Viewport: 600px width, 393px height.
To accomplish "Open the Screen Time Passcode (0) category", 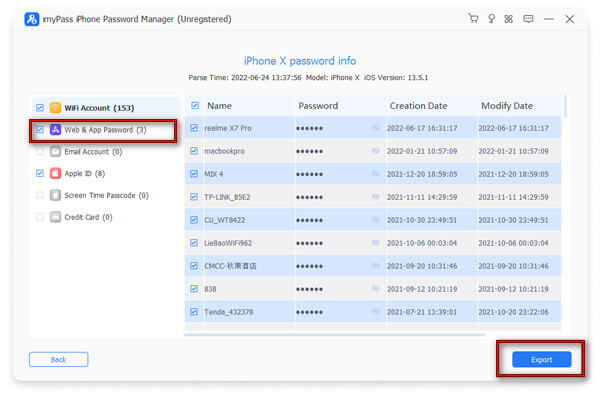I will click(x=106, y=195).
